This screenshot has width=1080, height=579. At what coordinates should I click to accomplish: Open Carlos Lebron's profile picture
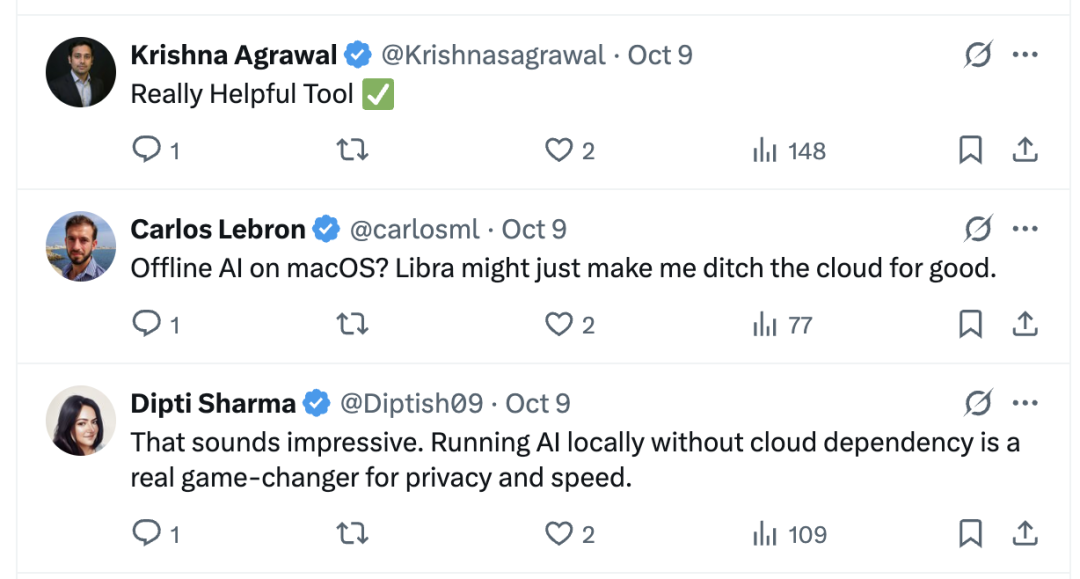point(81,247)
